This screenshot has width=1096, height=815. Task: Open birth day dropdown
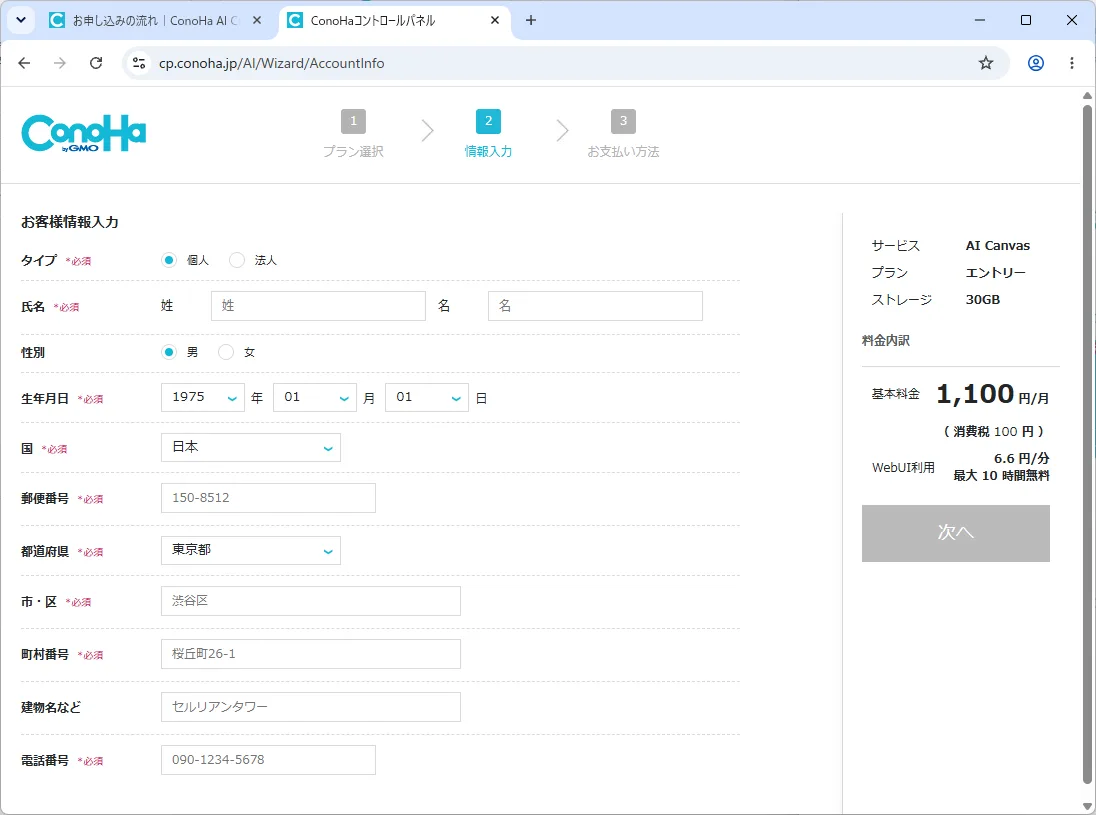tap(426, 397)
